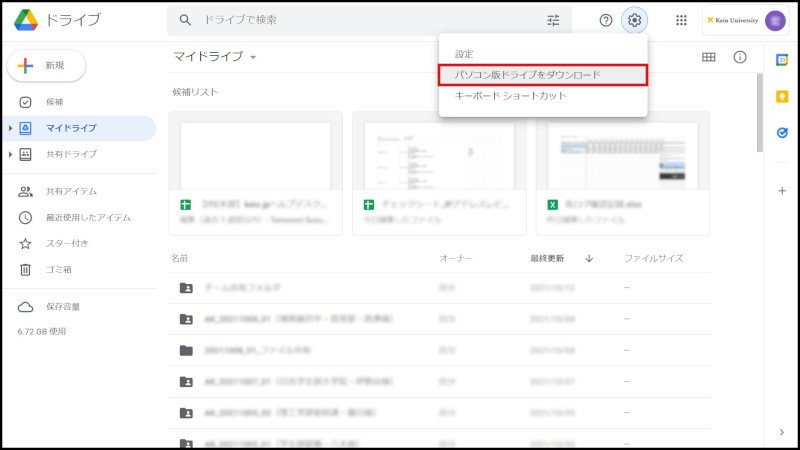This screenshot has height=450, width=800.
Task: Click the add-ons plus icon
Action: [782, 190]
